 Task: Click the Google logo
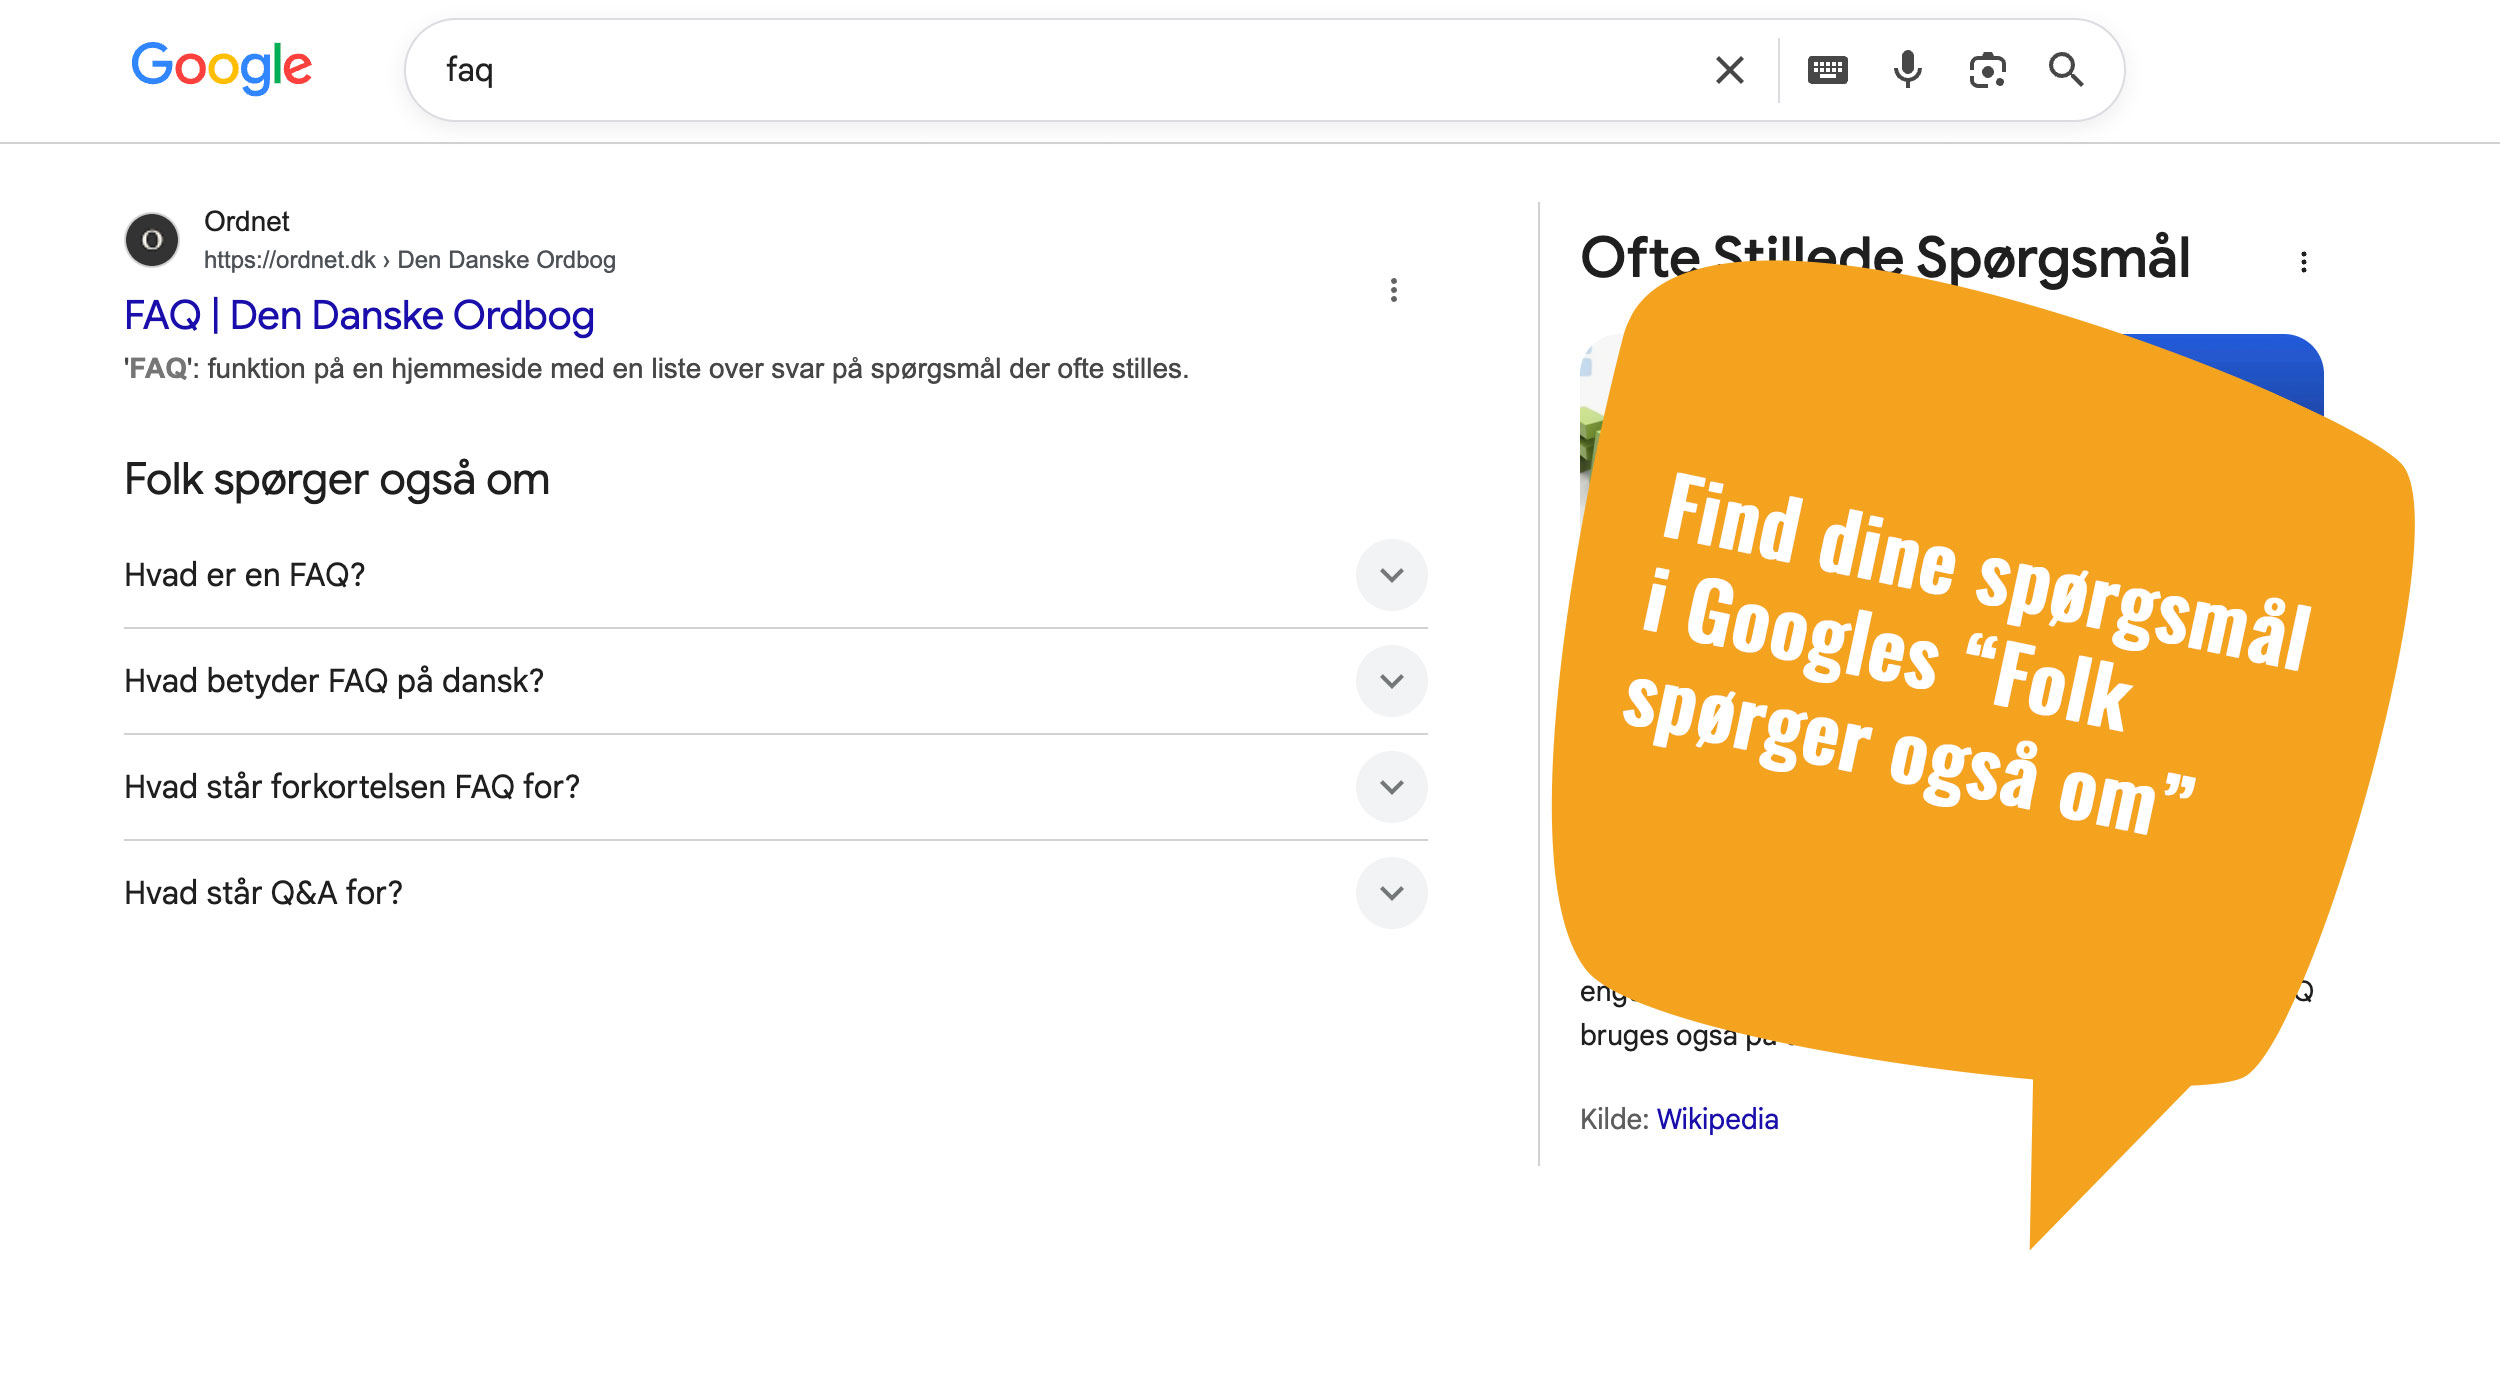pos(221,68)
